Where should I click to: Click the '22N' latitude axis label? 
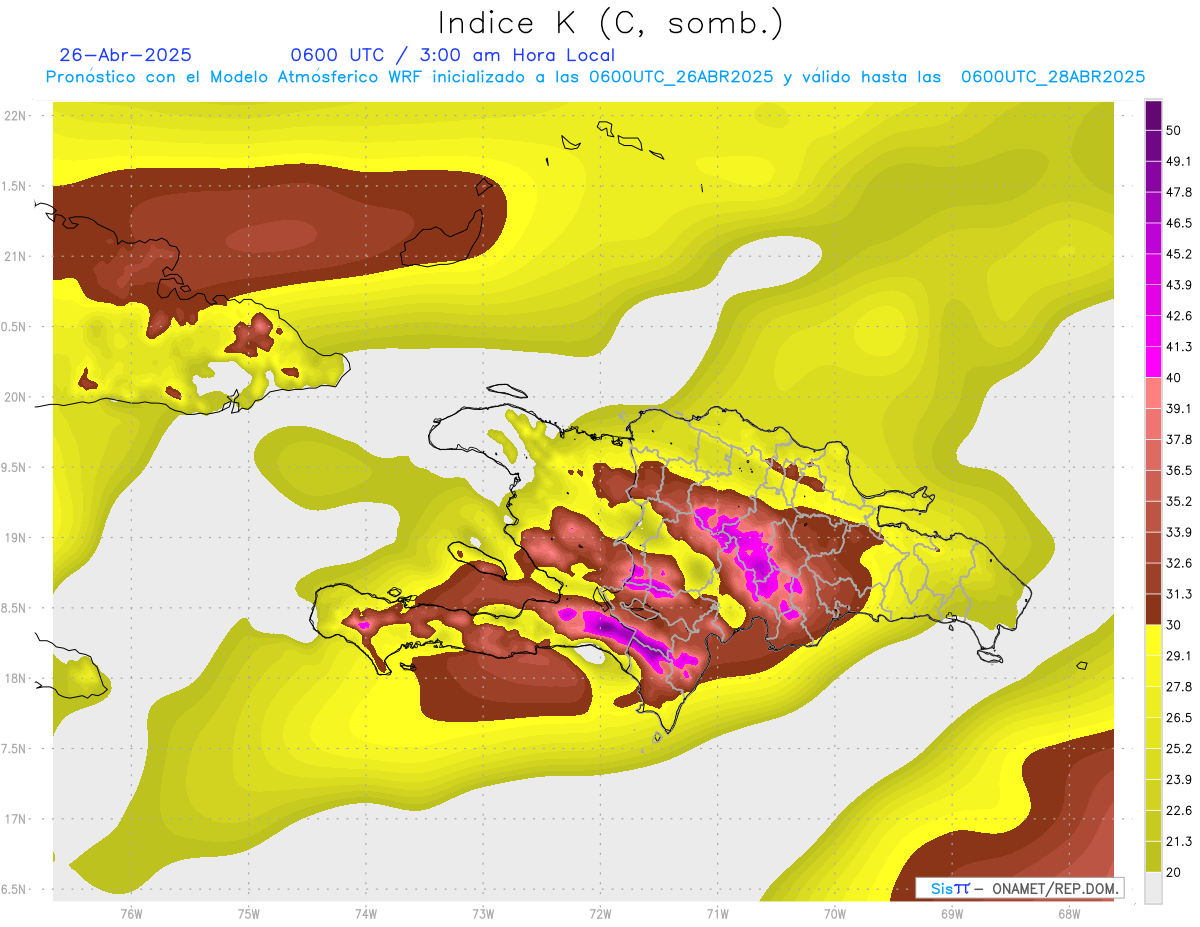point(15,116)
